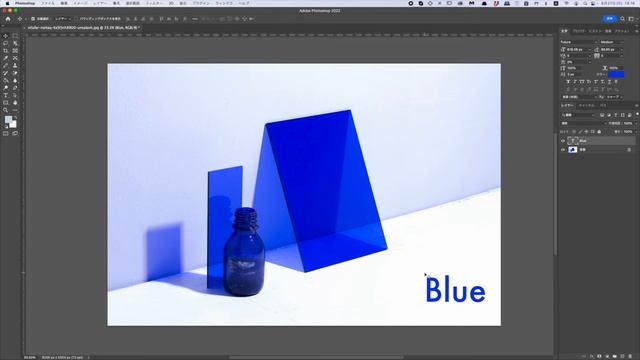Image resolution: width=640 pixels, height=360 pixels.
Task: Select the Pen tool
Action: pos(15,88)
